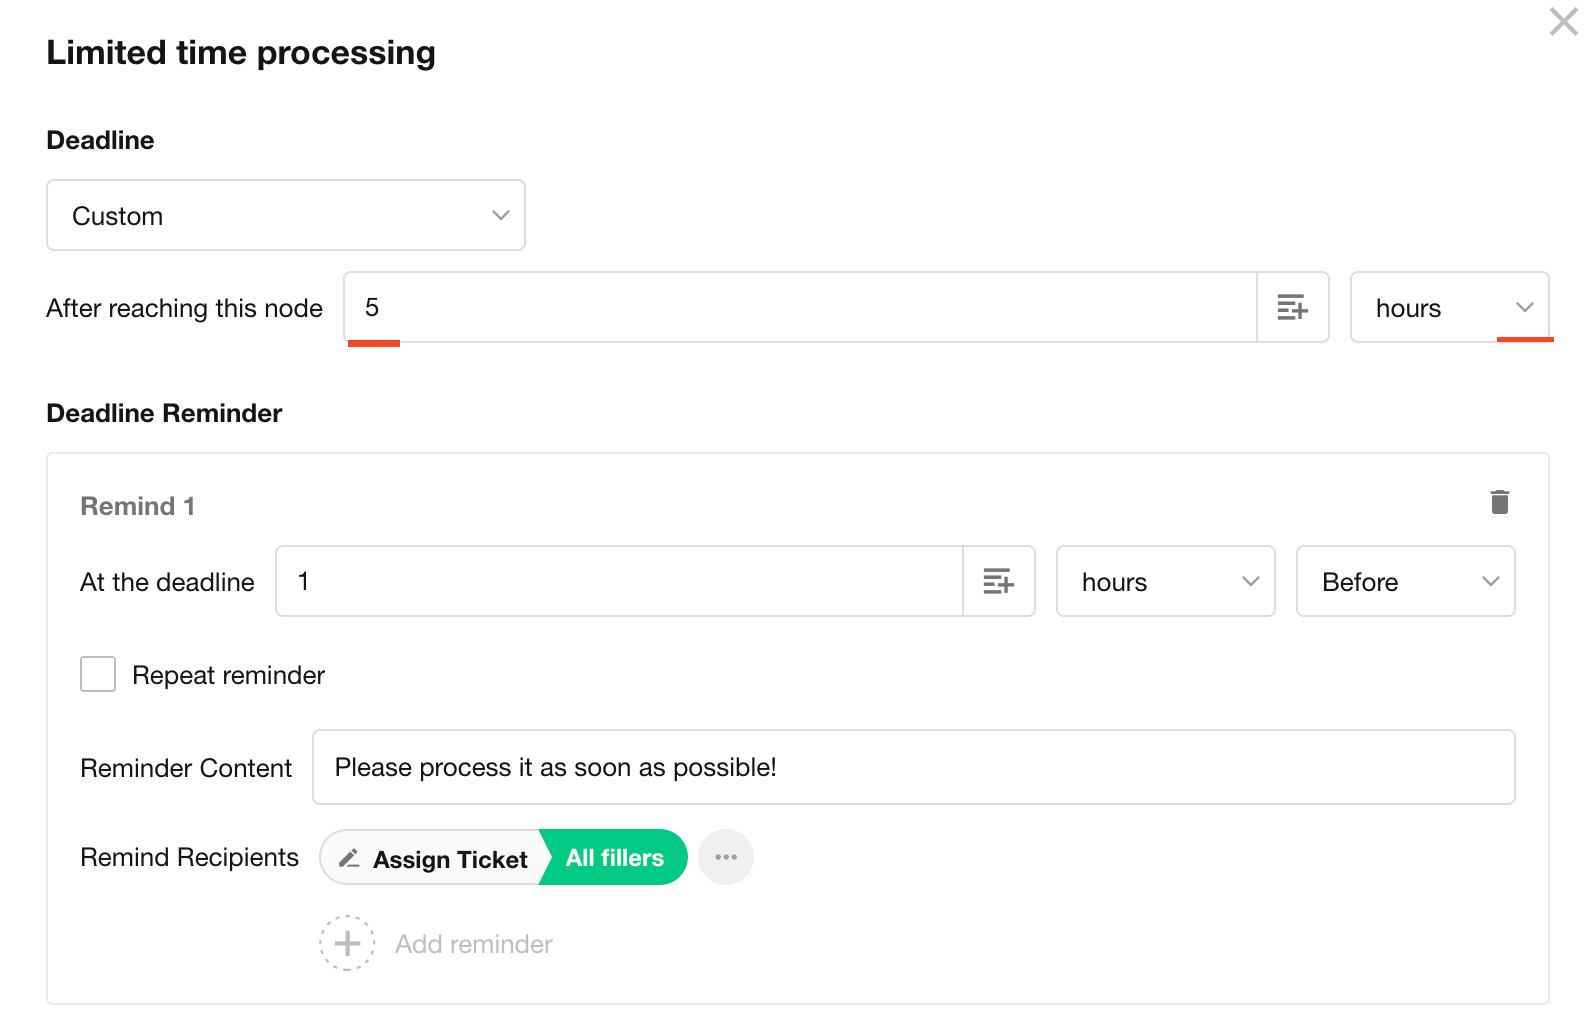Image resolution: width=1590 pixels, height=1028 pixels.
Task: Click insert-field icon beside reminder offset
Action: (x=998, y=581)
